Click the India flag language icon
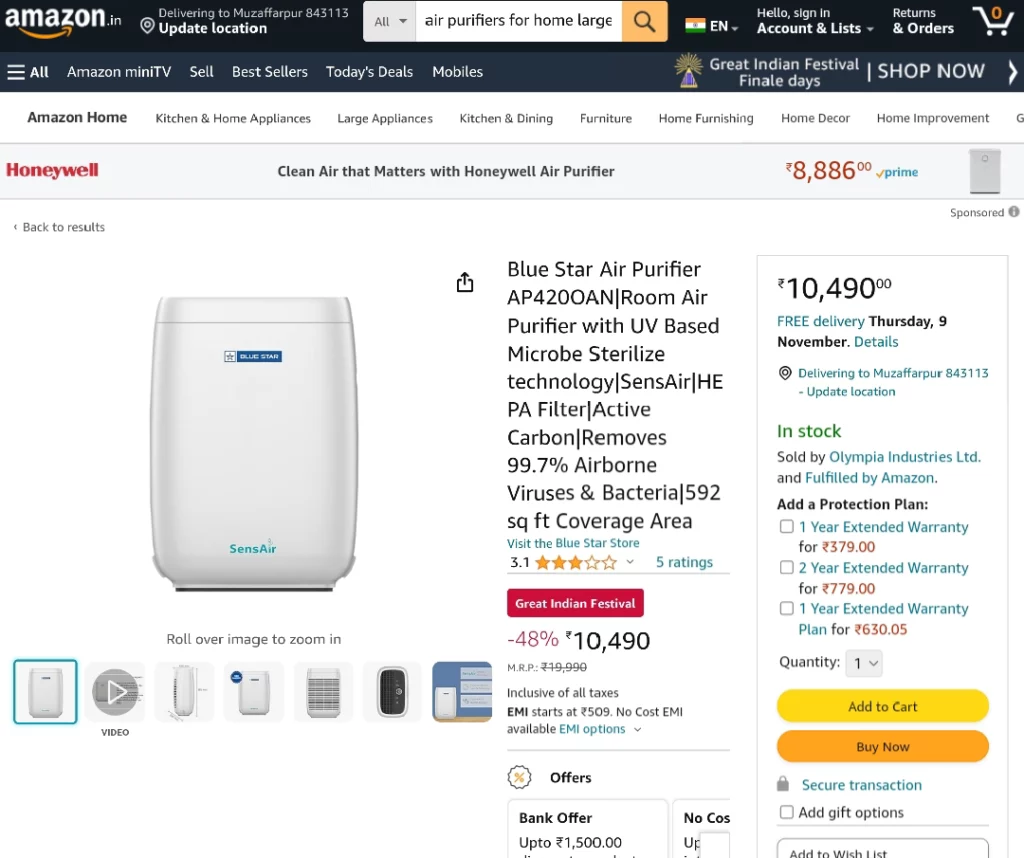Viewport: 1024px width, 858px height. coord(695,26)
